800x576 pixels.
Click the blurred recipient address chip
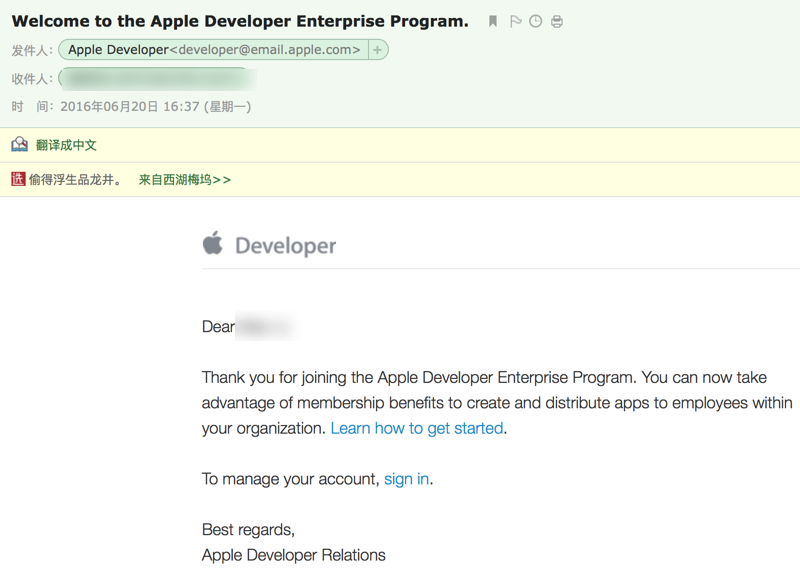tap(155, 78)
